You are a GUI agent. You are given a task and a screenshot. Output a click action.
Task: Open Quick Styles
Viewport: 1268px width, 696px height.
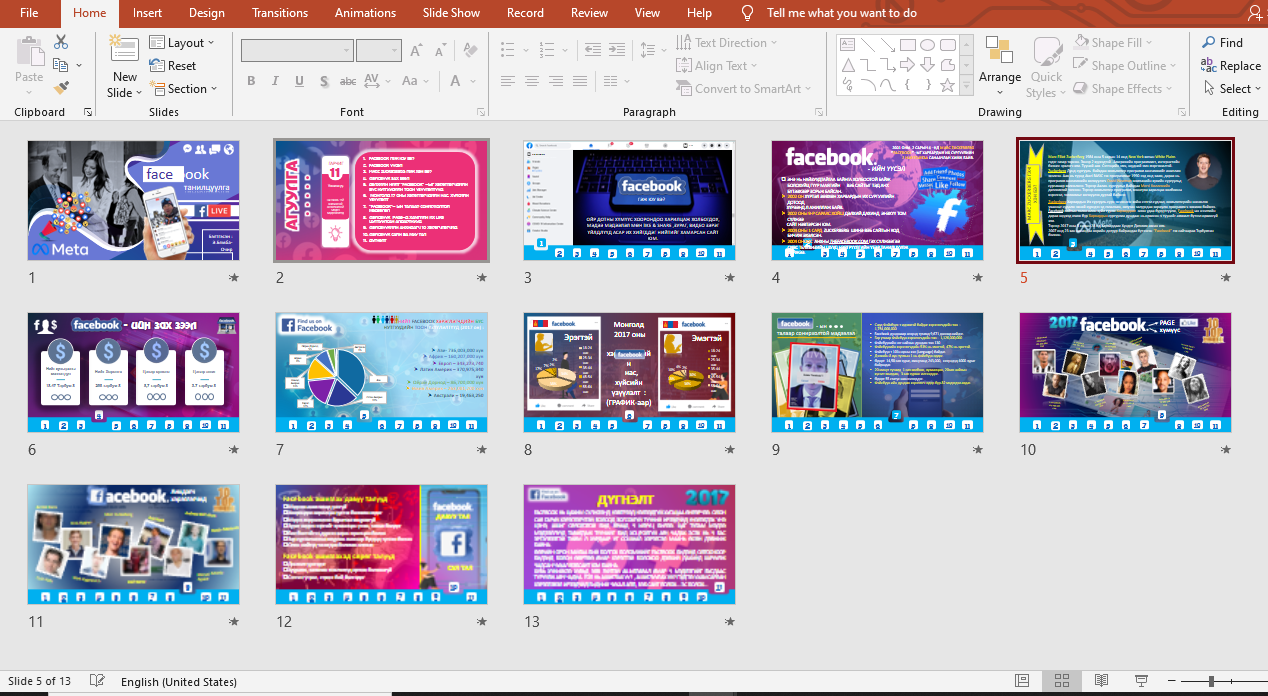pos(1047,68)
